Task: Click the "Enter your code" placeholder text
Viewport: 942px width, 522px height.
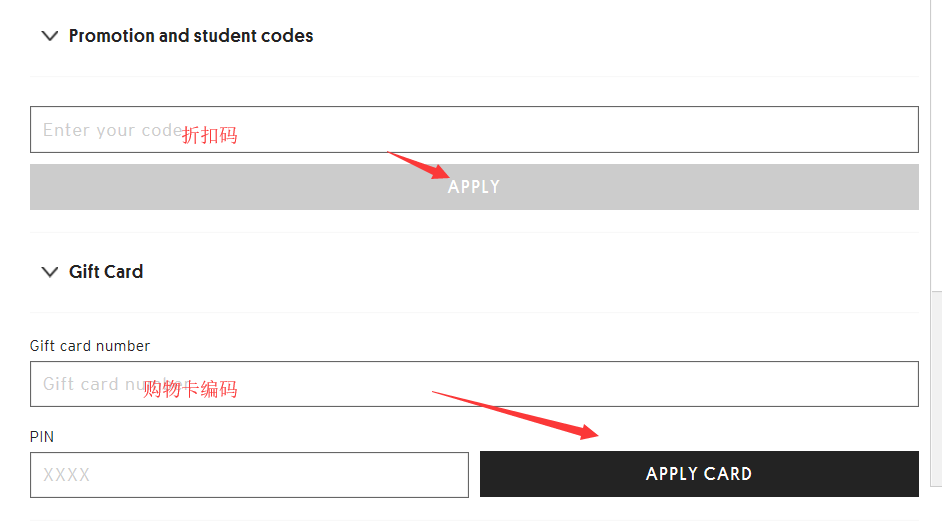Action: point(110,130)
